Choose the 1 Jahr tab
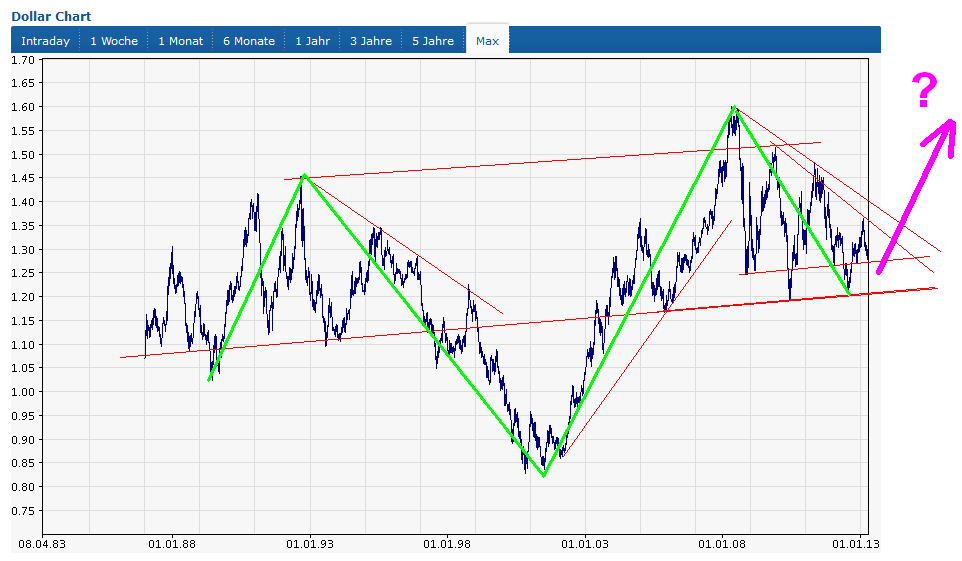The width and height of the screenshot is (962, 561). pos(312,41)
